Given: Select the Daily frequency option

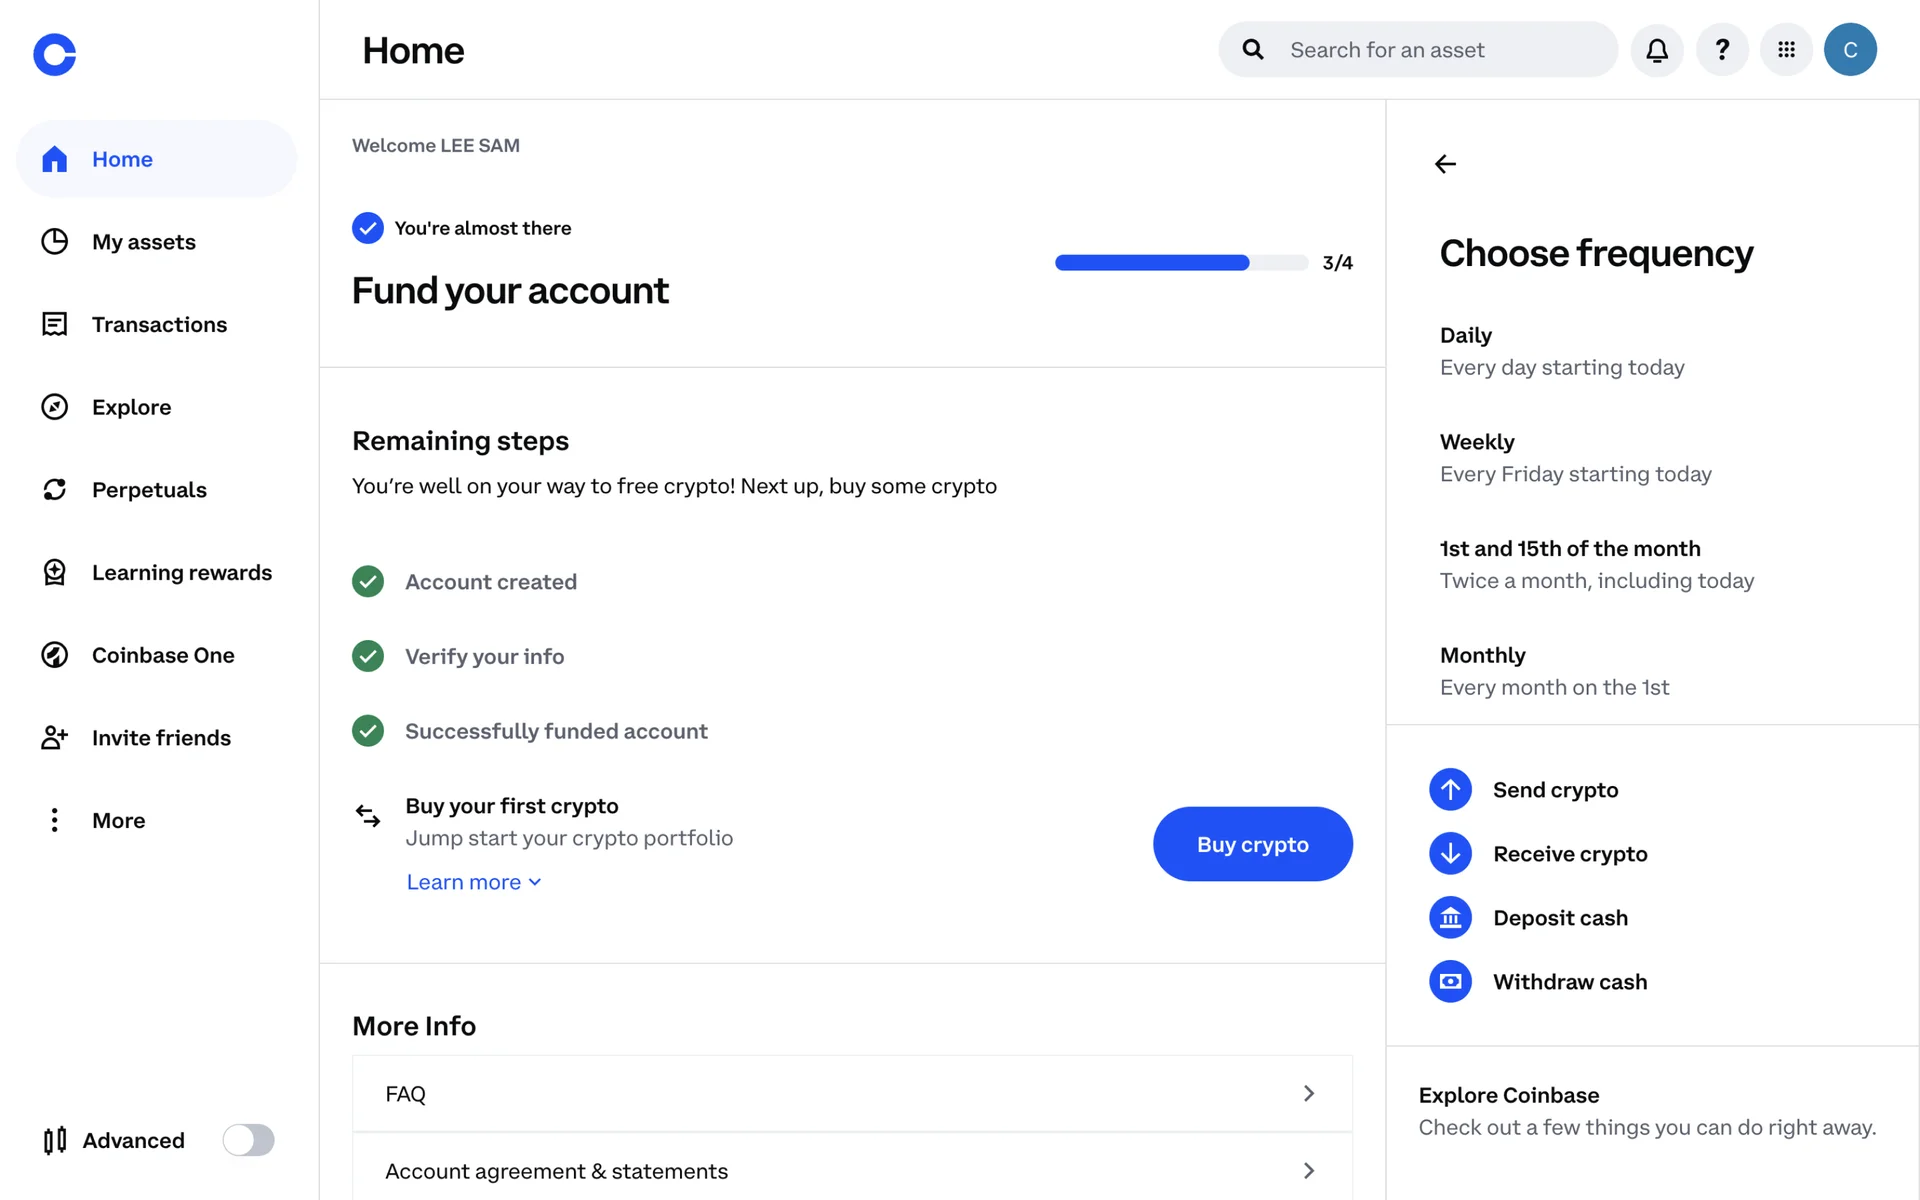Looking at the screenshot, I should (1561, 351).
